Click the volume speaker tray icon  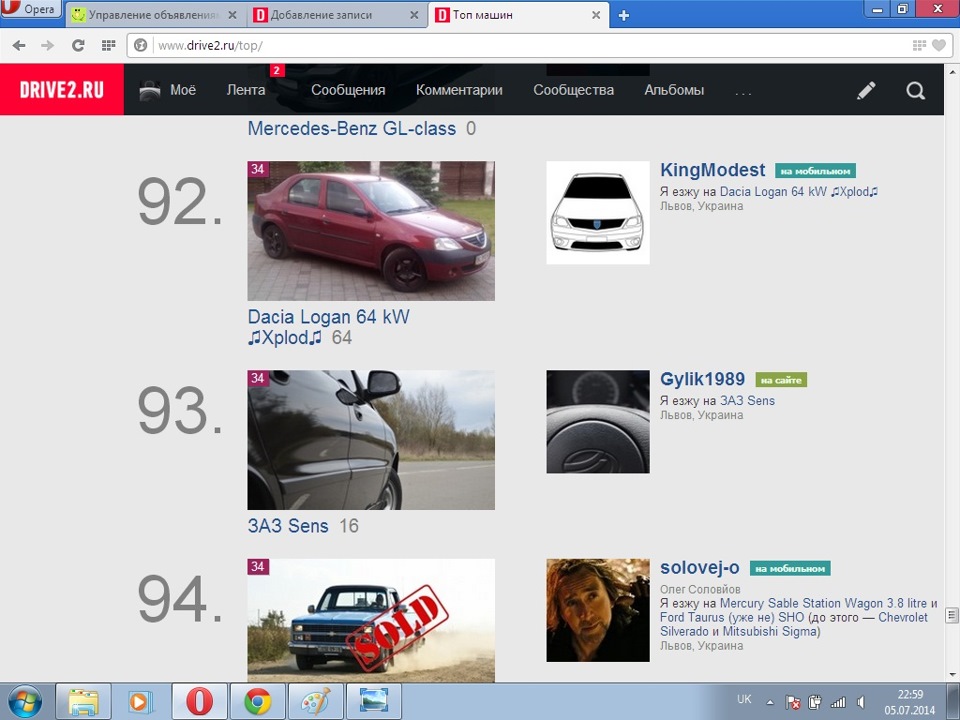point(861,702)
